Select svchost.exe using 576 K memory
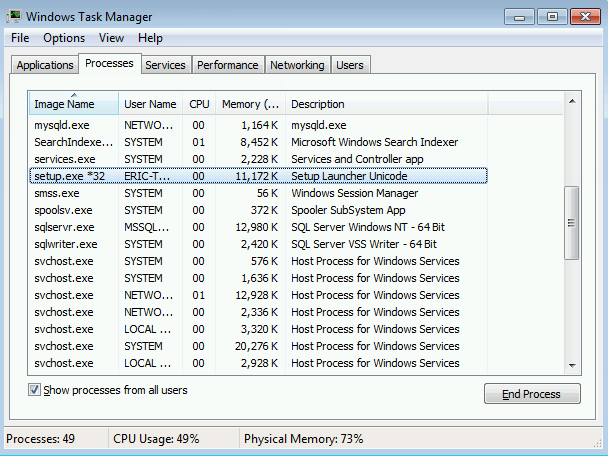The height and width of the screenshot is (456, 608). pyautogui.click(x=258, y=261)
